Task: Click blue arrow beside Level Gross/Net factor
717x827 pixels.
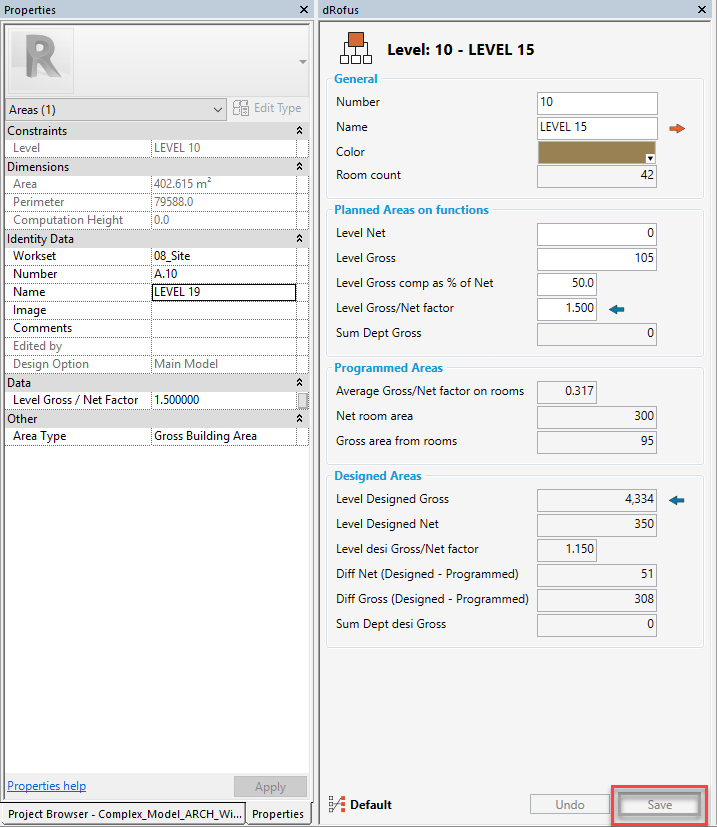Action: point(616,310)
